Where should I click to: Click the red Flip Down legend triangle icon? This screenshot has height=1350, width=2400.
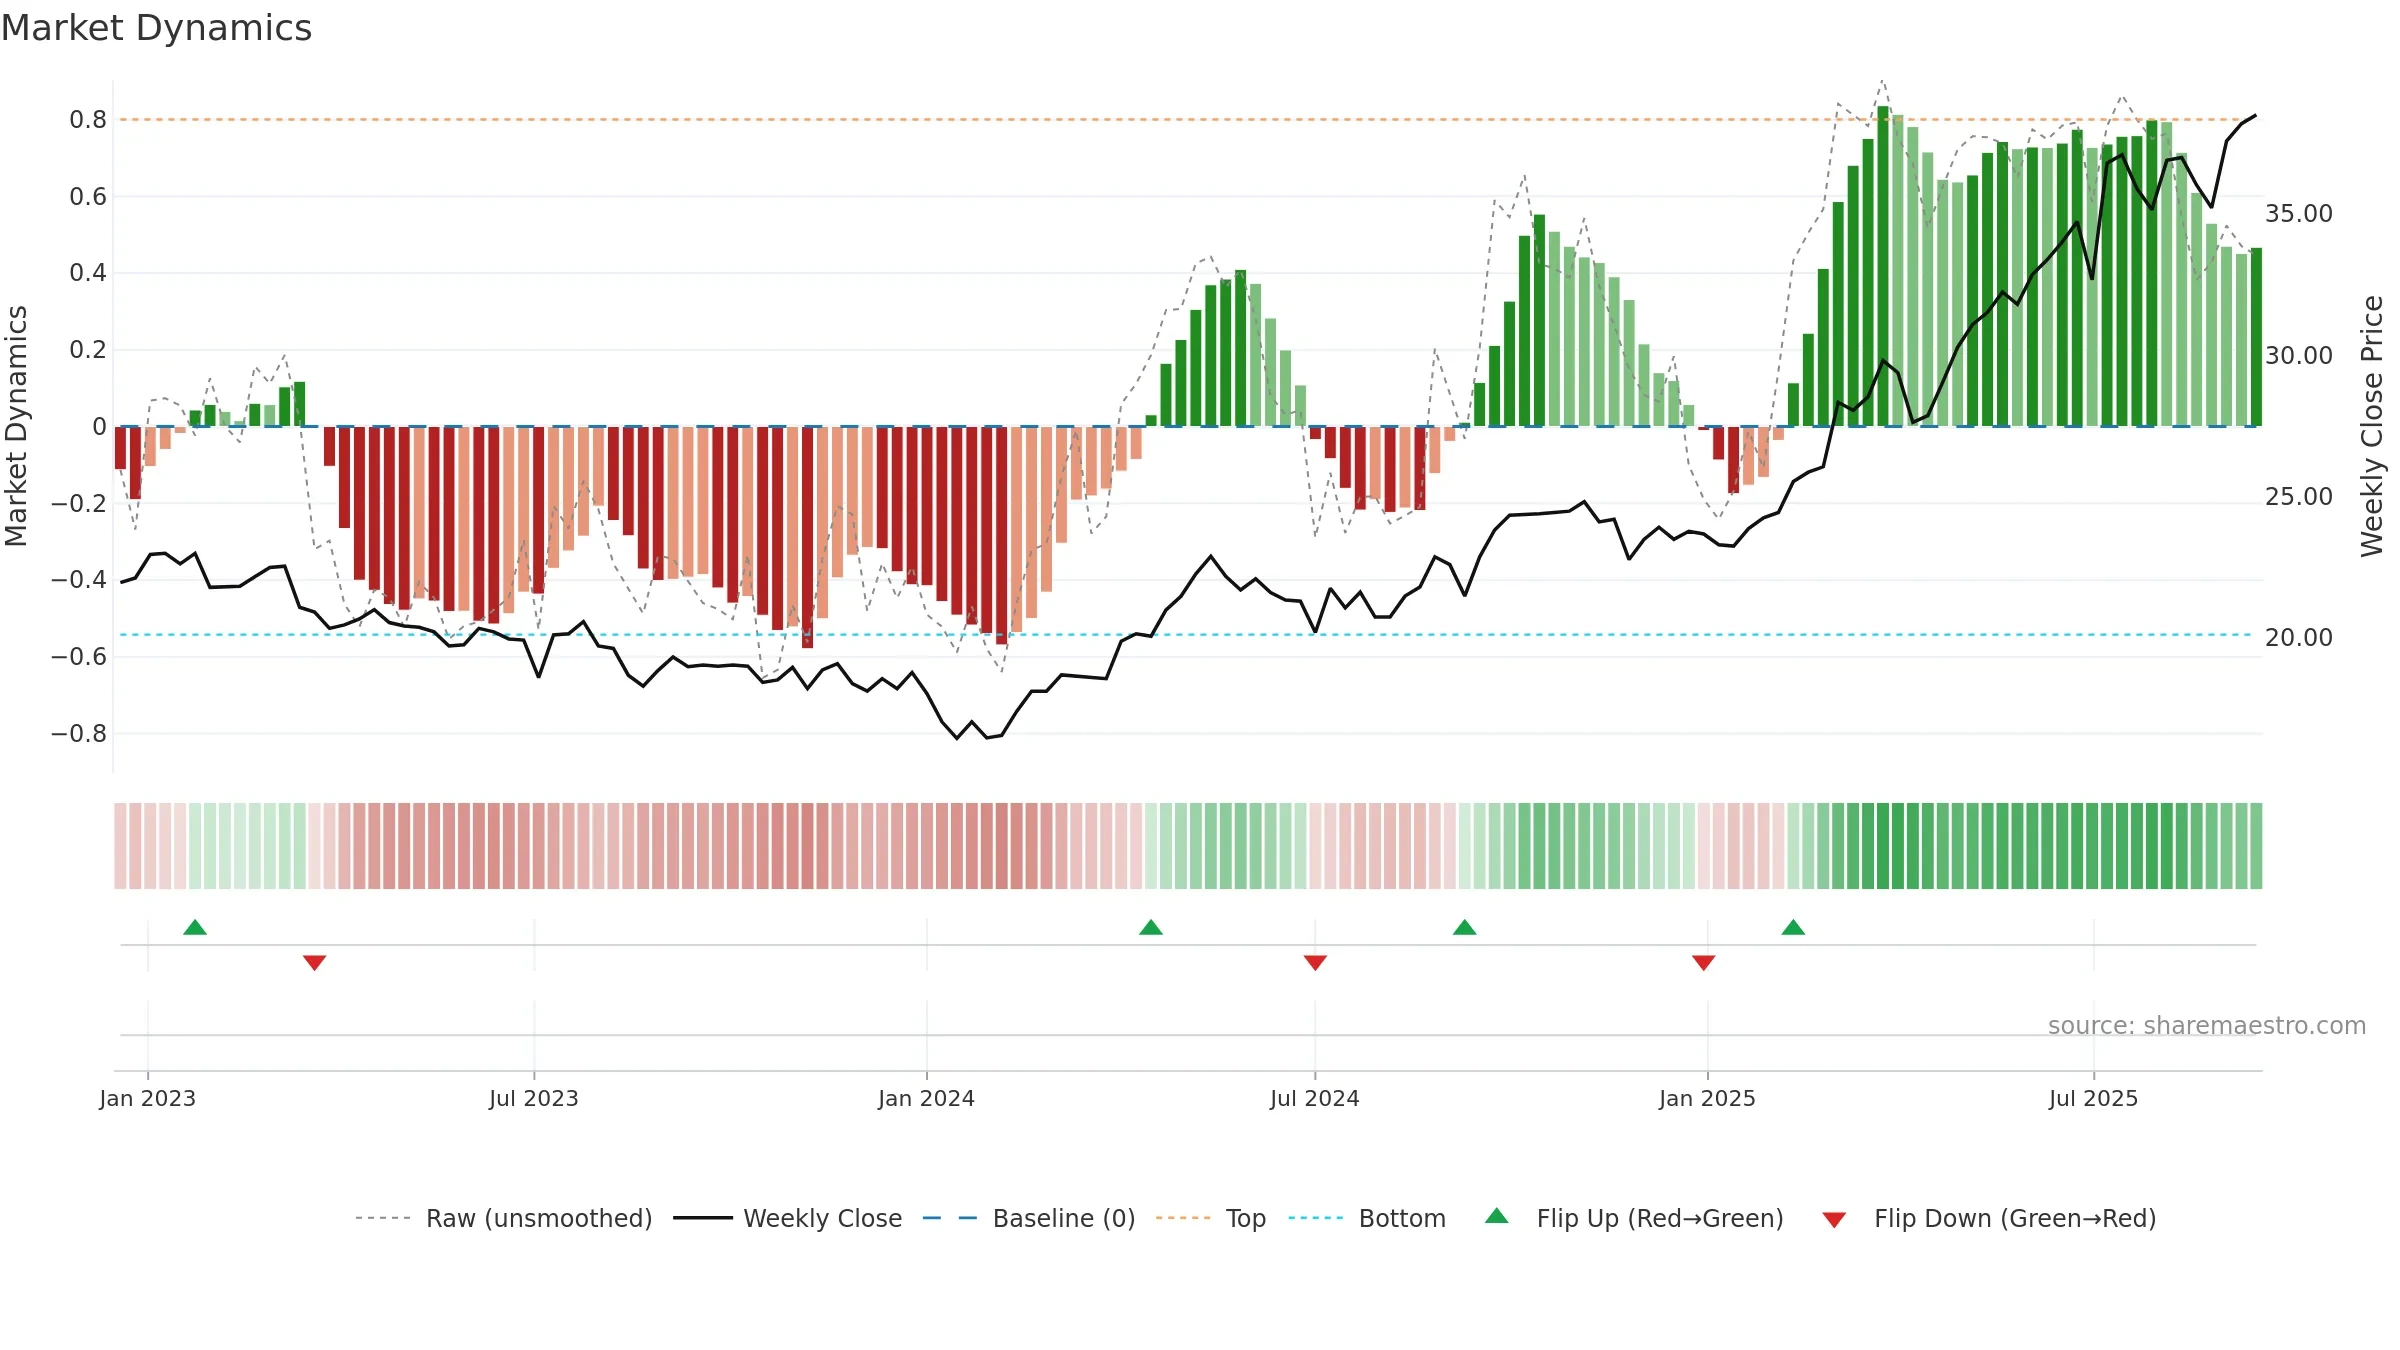1834,1220
